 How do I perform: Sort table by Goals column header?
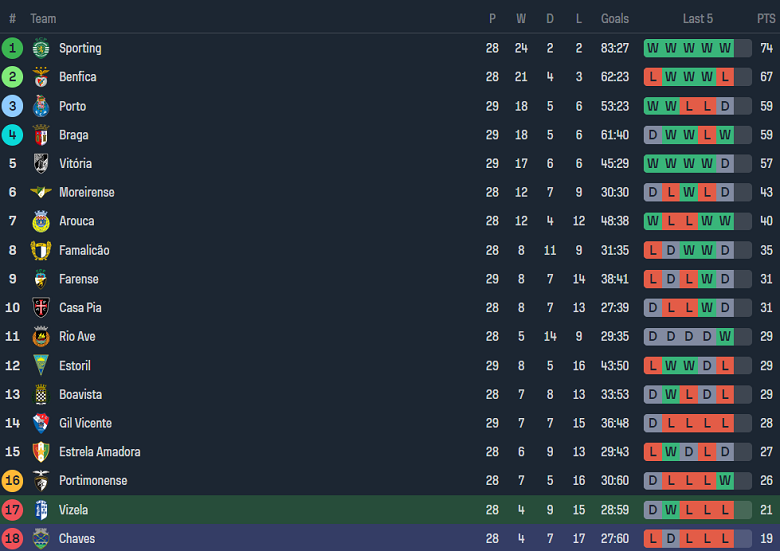click(x=615, y=19)
